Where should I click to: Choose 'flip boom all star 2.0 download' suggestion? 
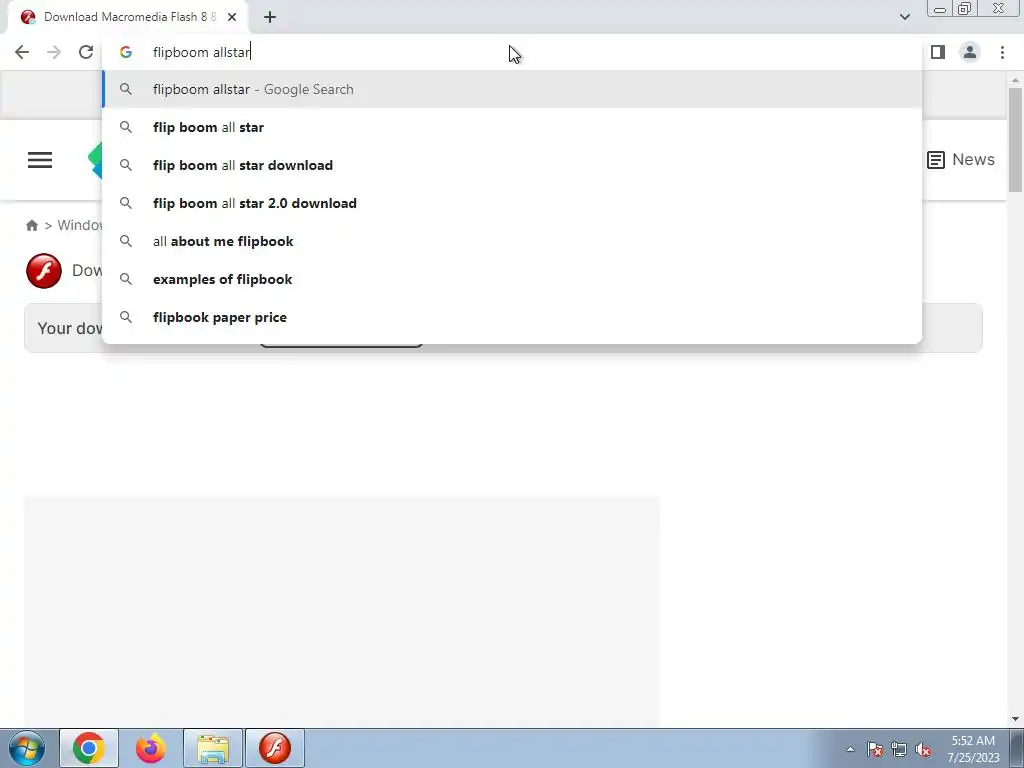pos(512,203)
